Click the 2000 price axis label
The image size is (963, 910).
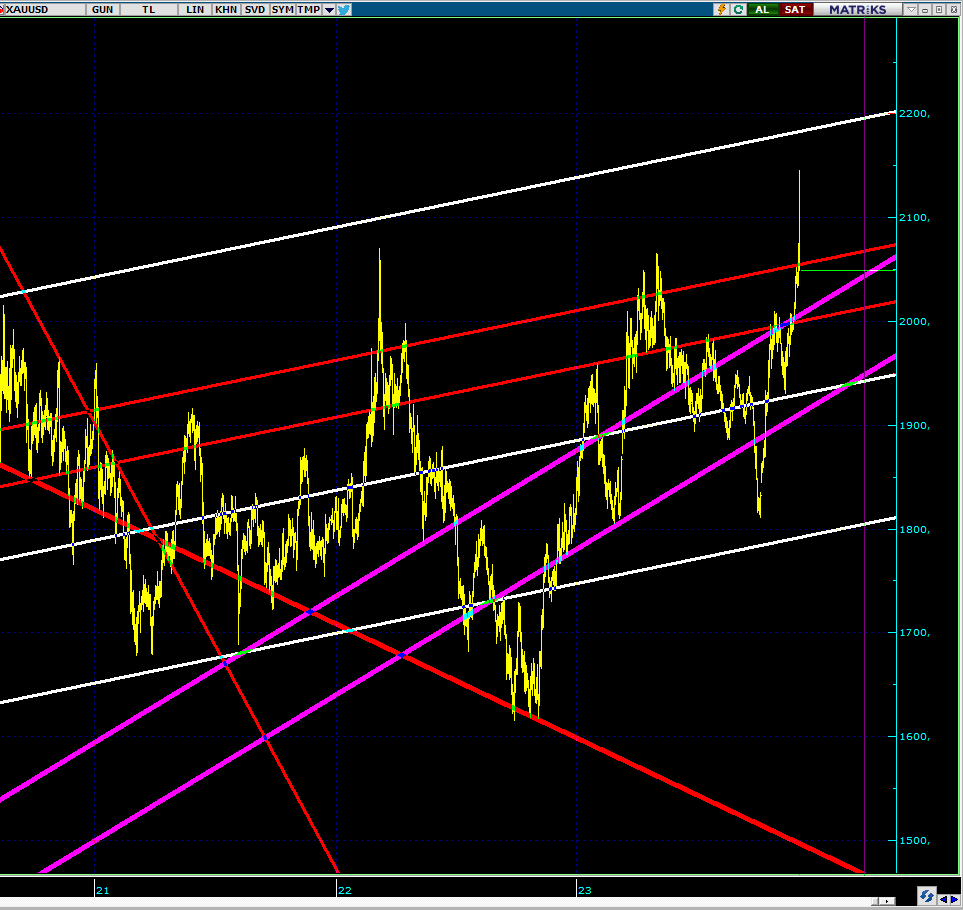pyautogui.click(x=914, y=321)
